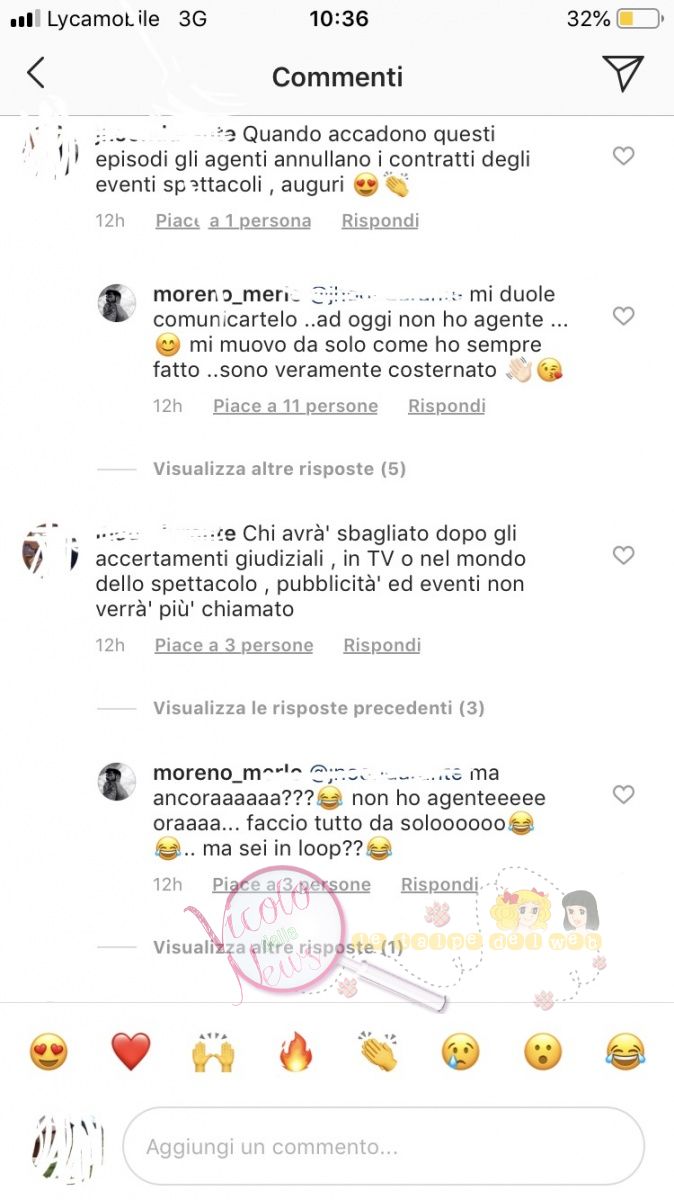Tap the red heart emoji quick reaction
Viewport: 674px width, 1200px height.
tap(130, 1052)
